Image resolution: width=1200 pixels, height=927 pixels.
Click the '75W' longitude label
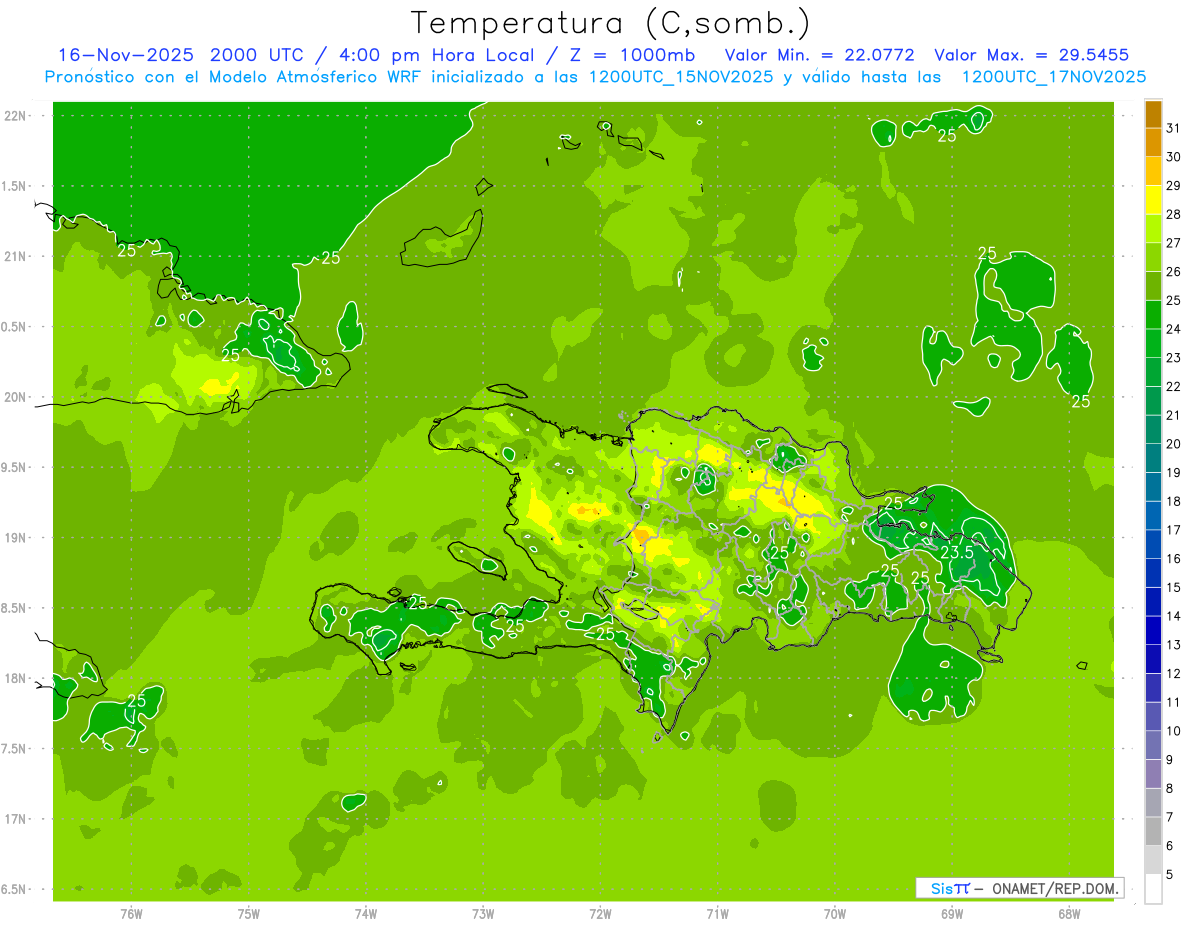coord(249,913)
